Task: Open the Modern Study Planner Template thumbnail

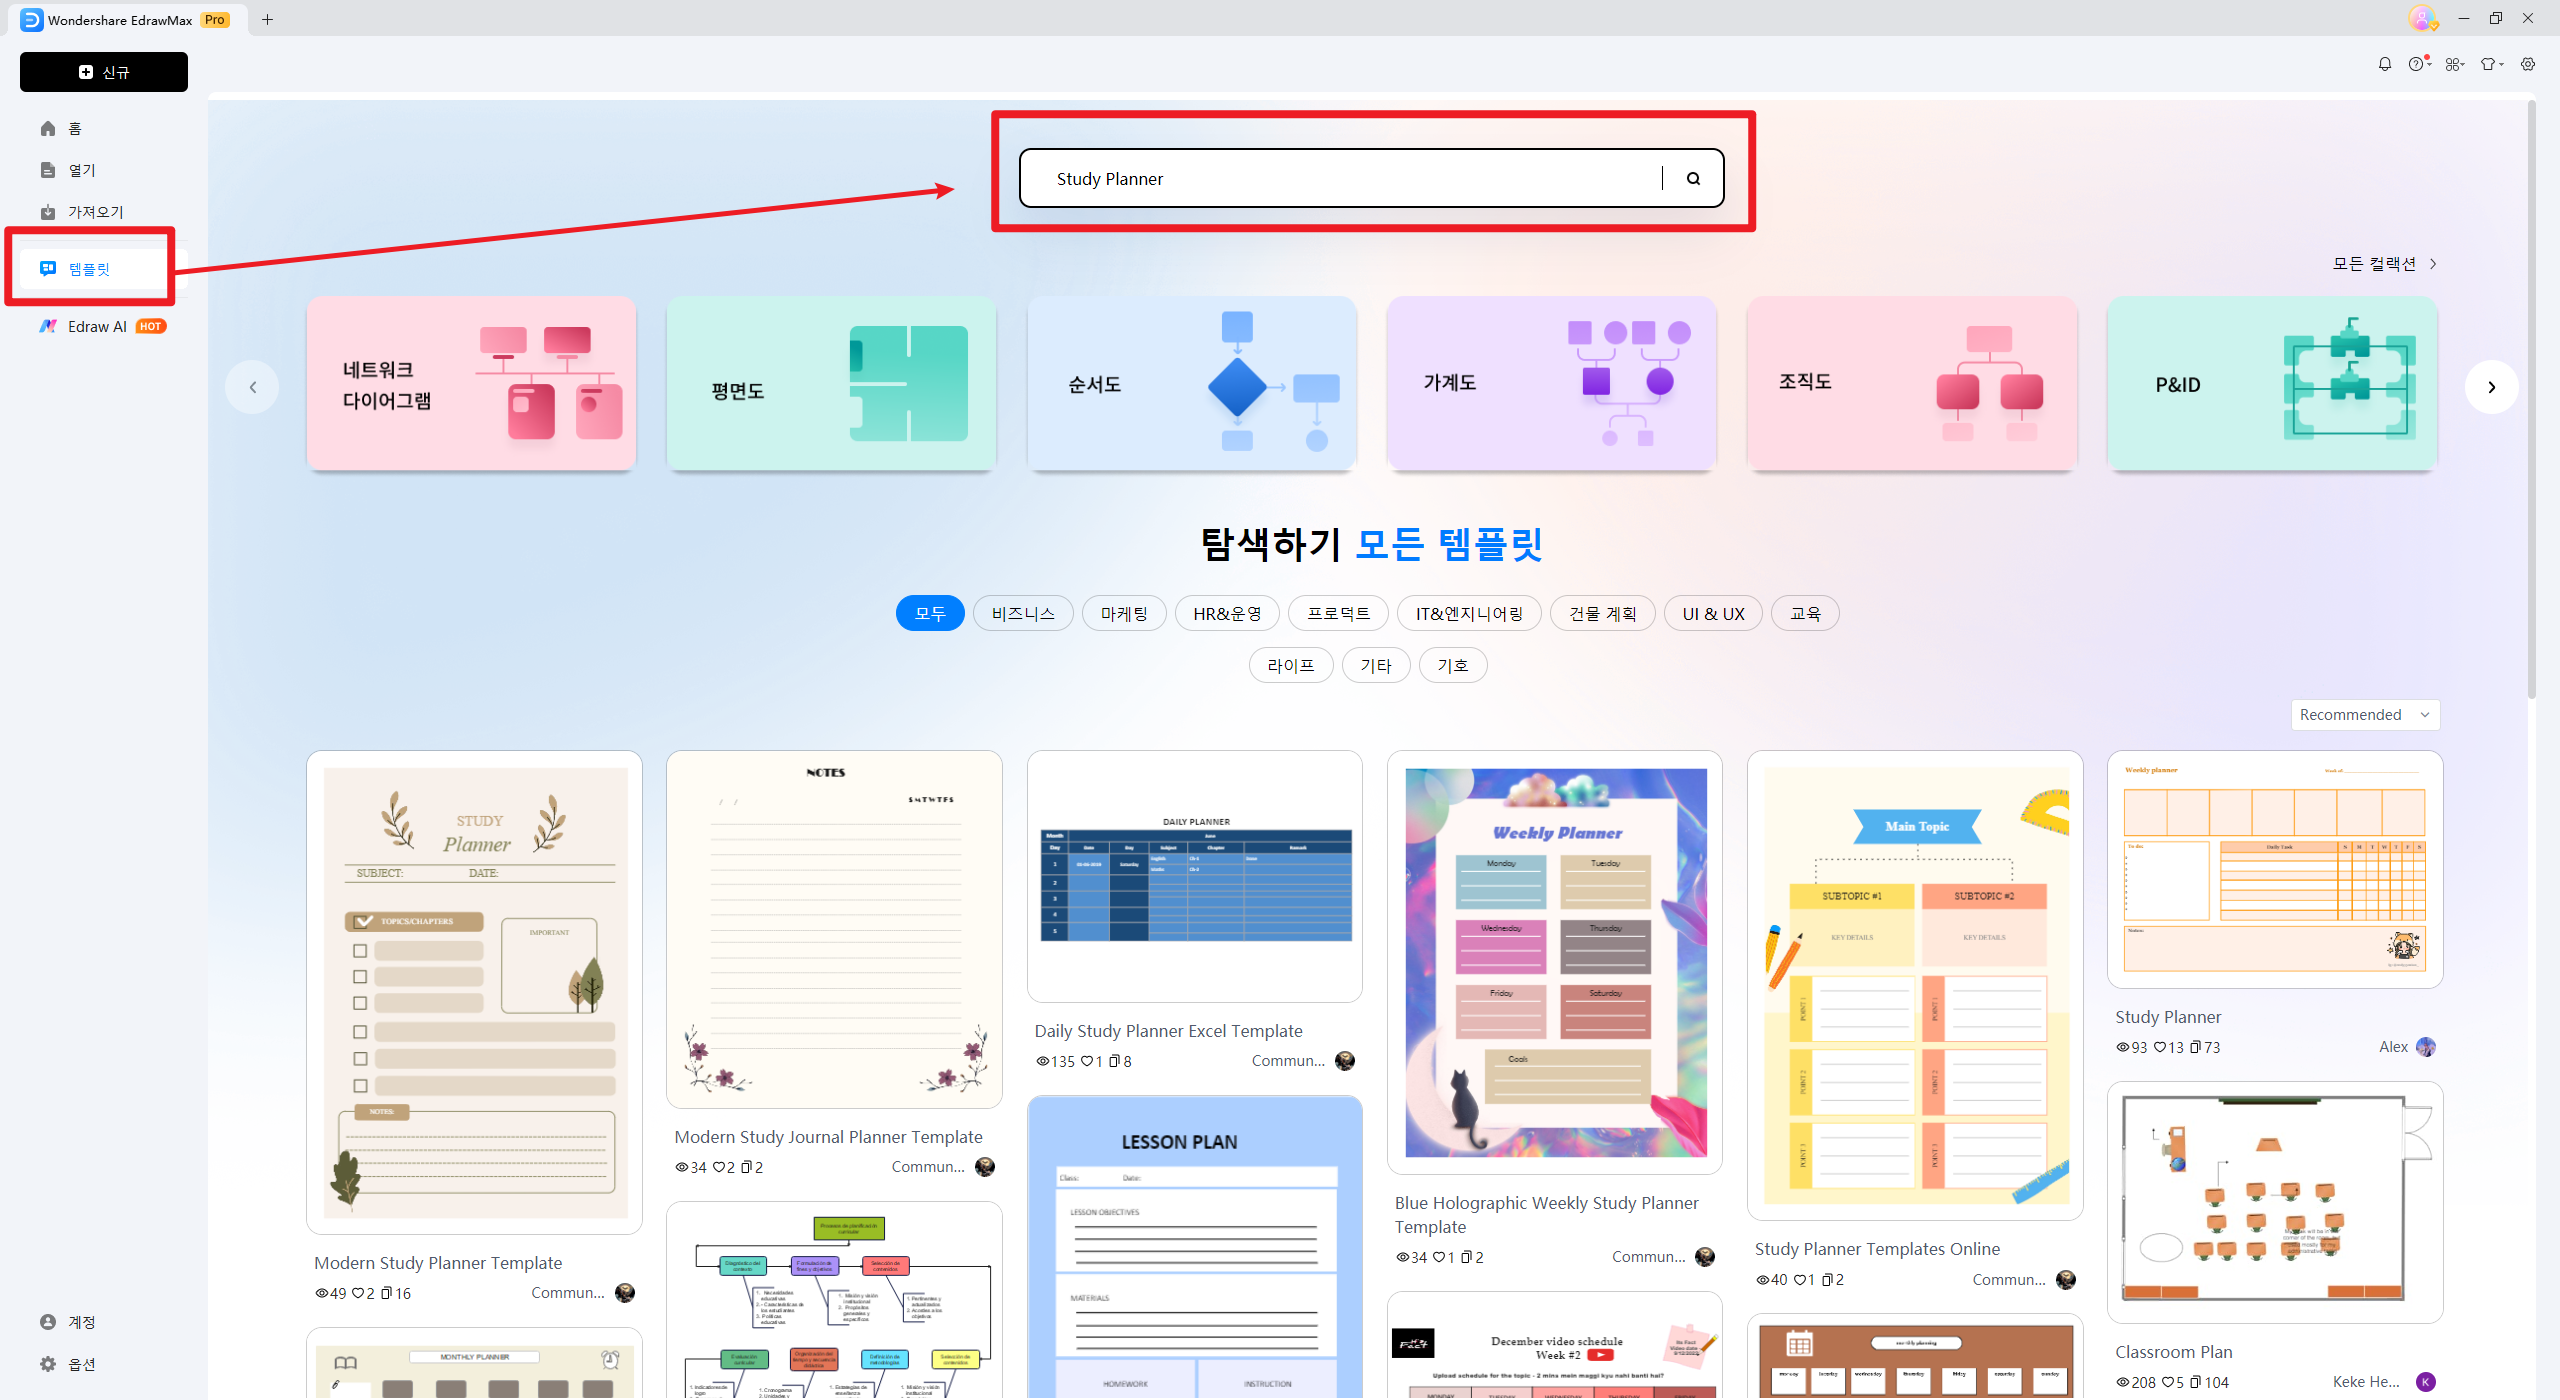Action: 473,990
